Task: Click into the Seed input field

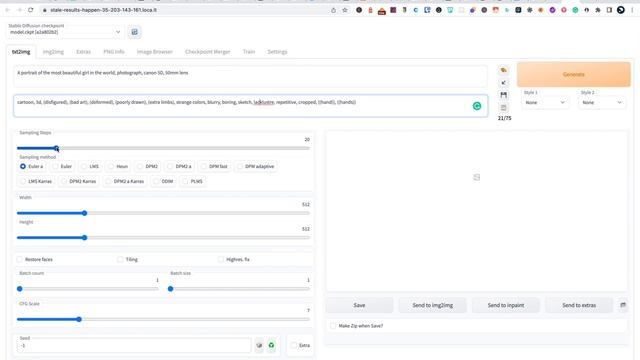Action: coord(134,346)
